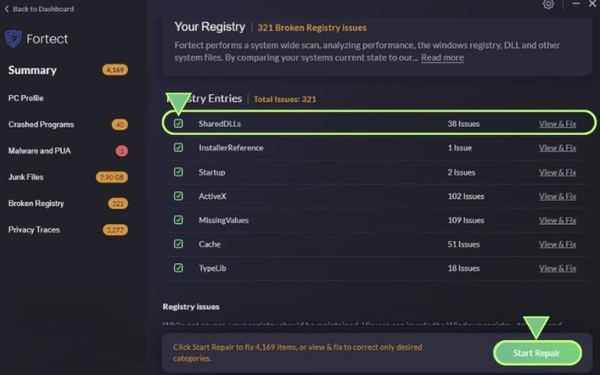Click View & Fix for Cache

[558, 244]
